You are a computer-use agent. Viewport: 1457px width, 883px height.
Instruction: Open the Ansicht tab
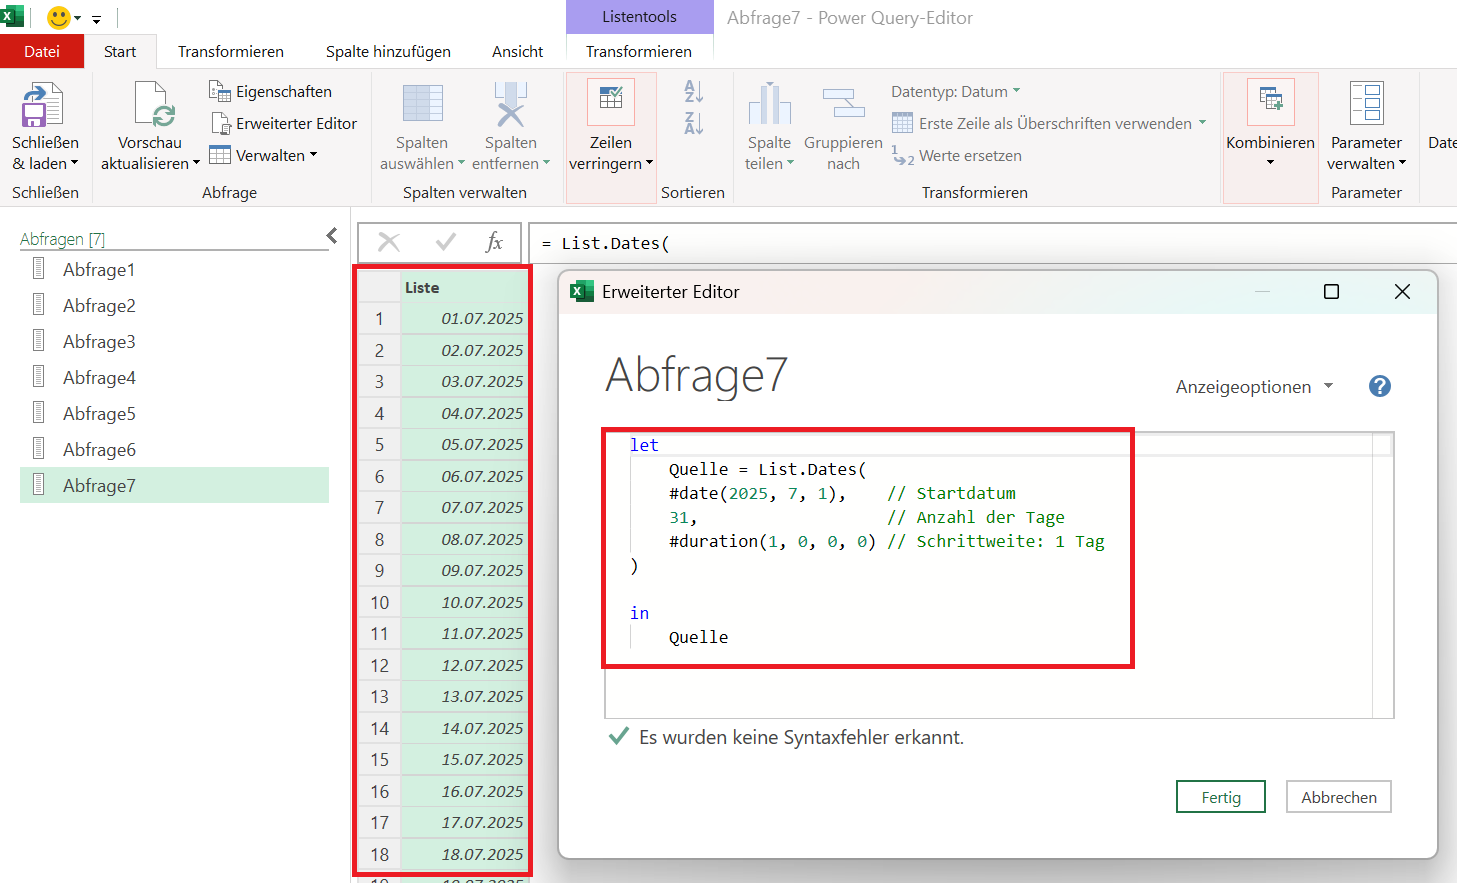pos(517,51)
